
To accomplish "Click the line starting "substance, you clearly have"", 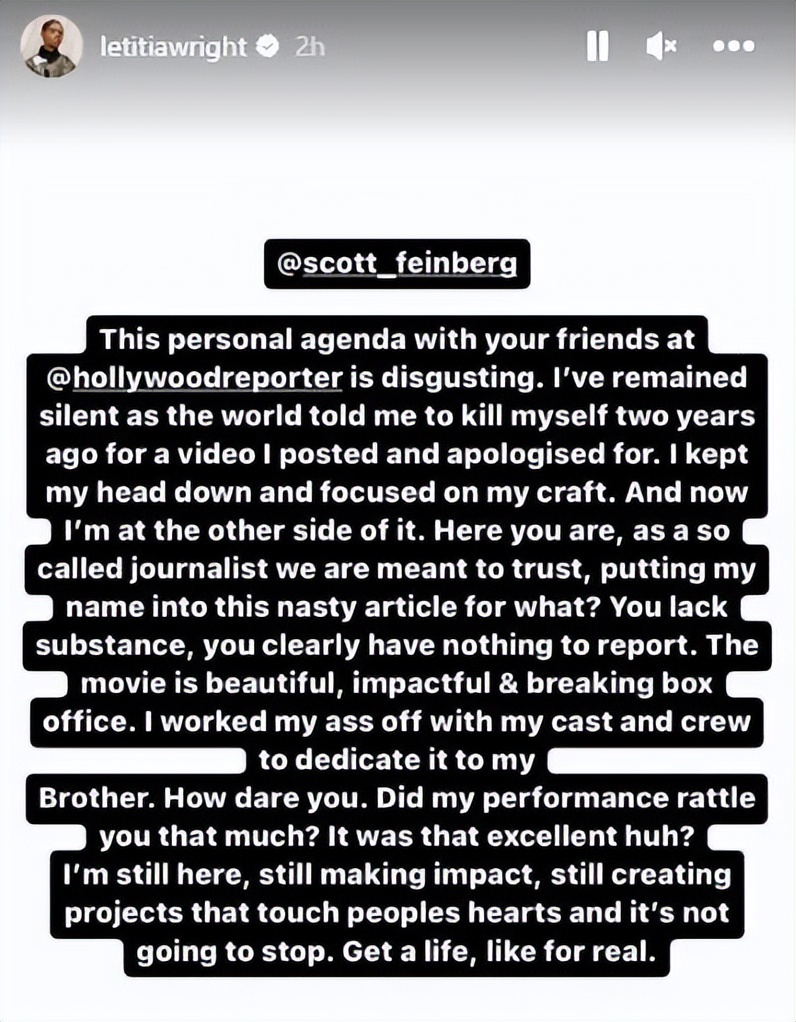I will pyautogui.click(x=396, y=645).
